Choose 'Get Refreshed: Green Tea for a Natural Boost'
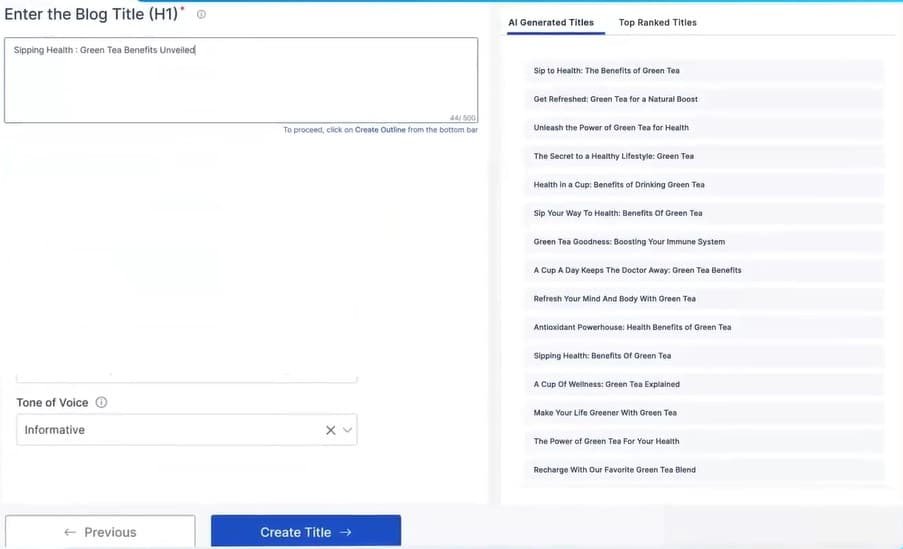 [x=615, y=99]
